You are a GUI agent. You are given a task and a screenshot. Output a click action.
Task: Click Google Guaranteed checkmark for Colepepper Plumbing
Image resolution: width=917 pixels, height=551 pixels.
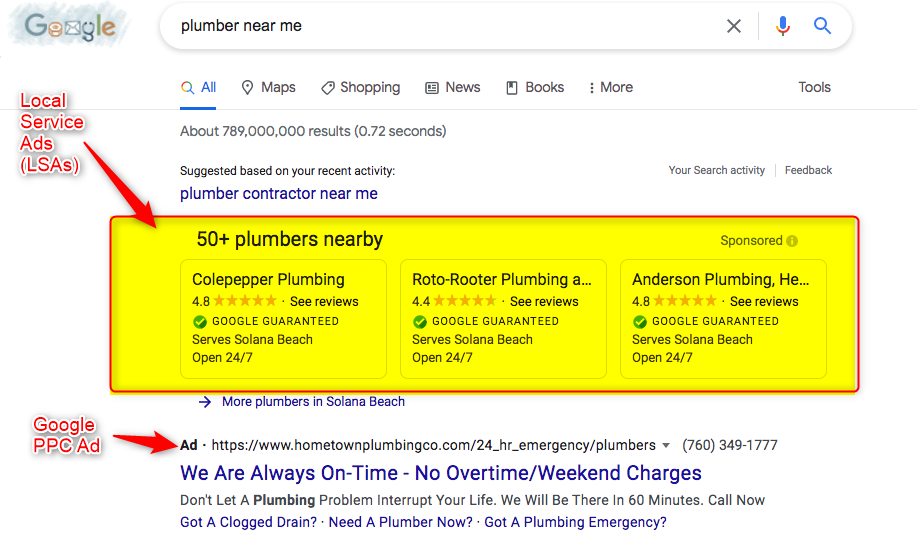pos(199,322)
